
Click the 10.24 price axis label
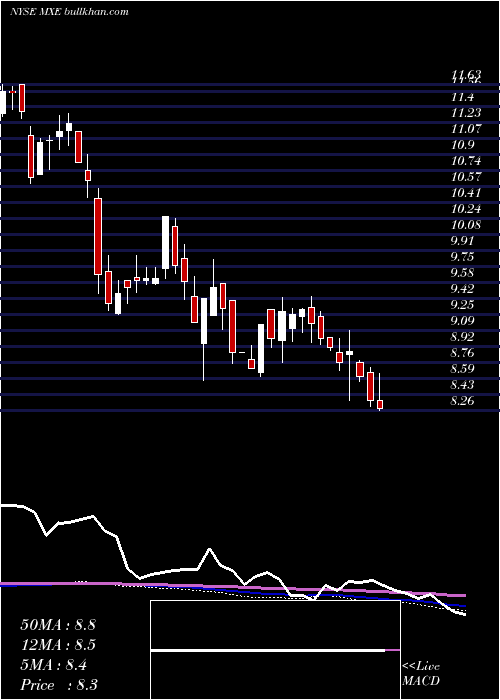[466, 209]
